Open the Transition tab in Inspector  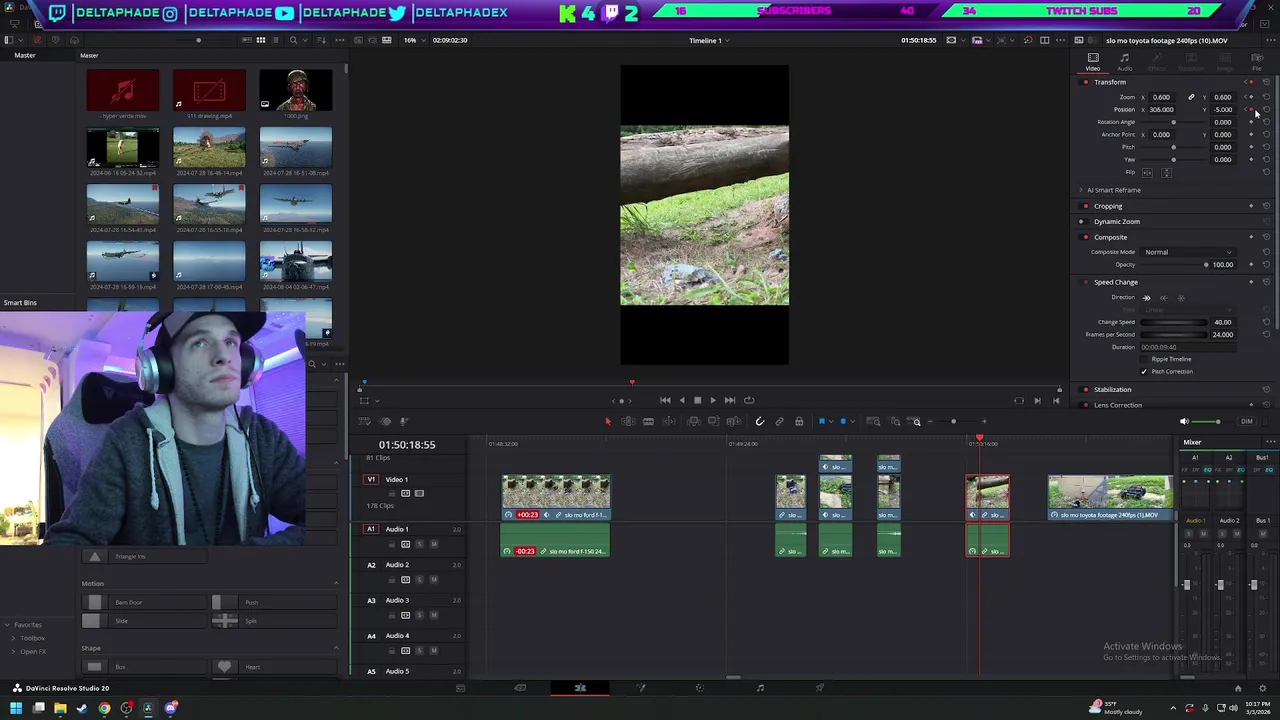(x=1191, y=63)
